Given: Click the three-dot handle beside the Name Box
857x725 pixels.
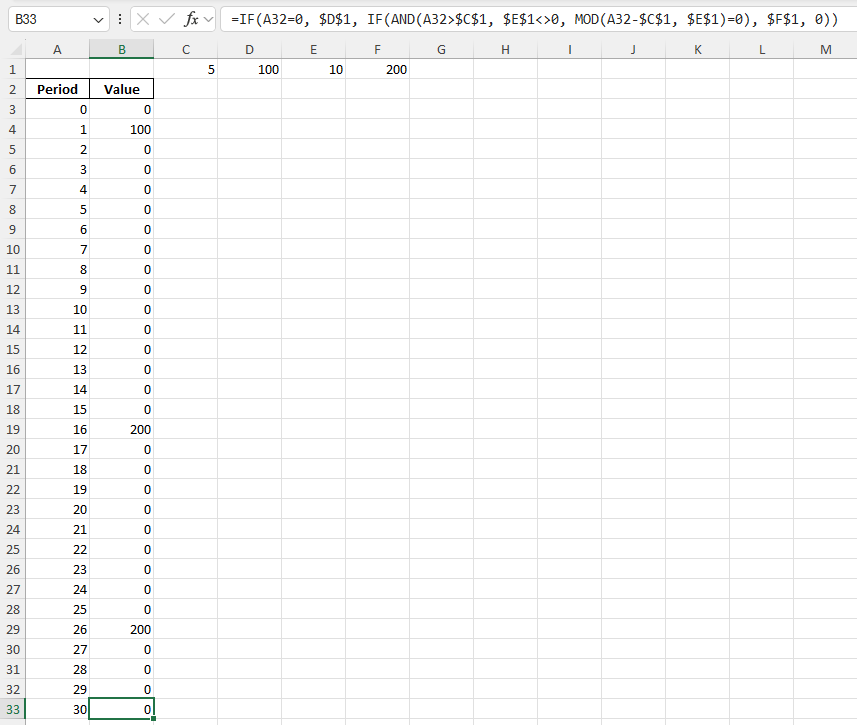Looking at the screenshot, I should click(120, 20).
